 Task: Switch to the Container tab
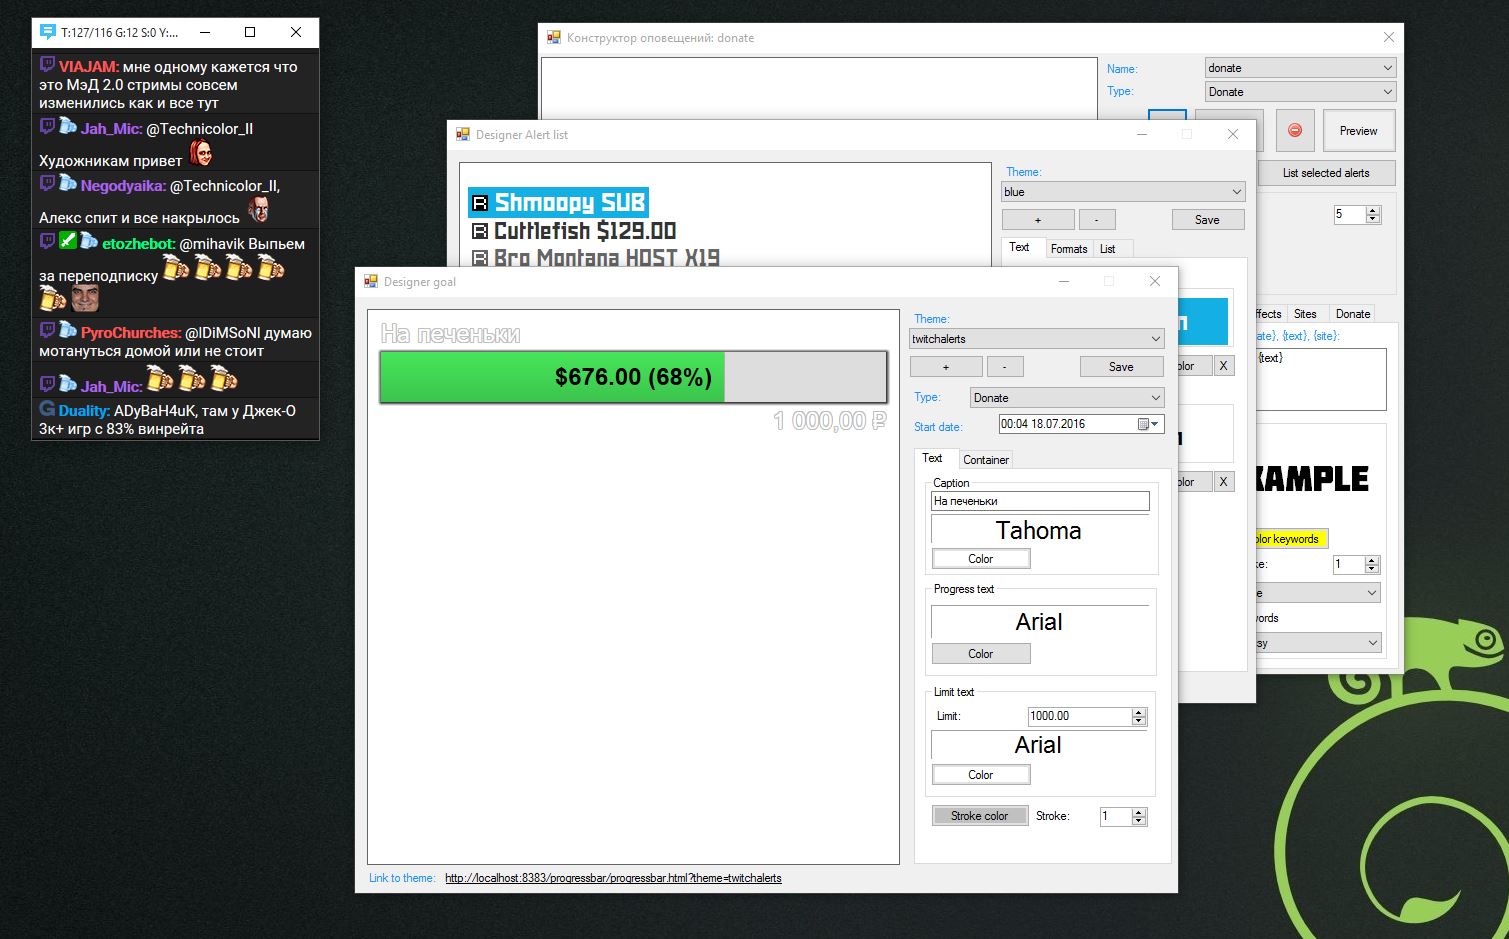click(986, 459)
